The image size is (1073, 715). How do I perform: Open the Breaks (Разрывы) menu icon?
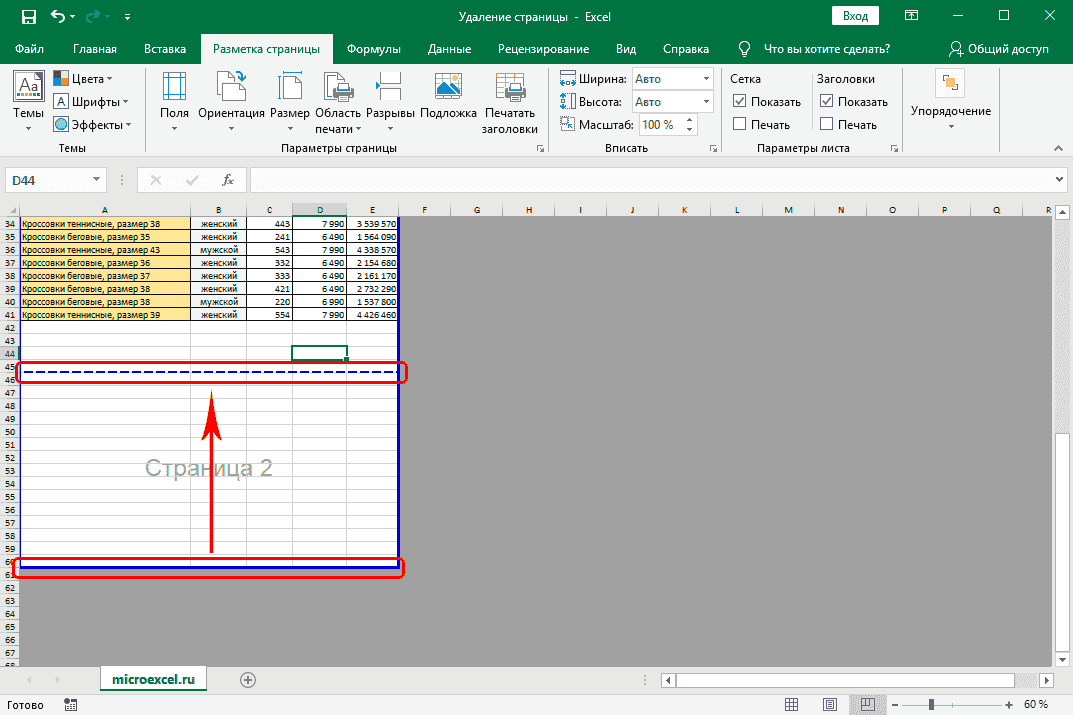tap(390, 92)
